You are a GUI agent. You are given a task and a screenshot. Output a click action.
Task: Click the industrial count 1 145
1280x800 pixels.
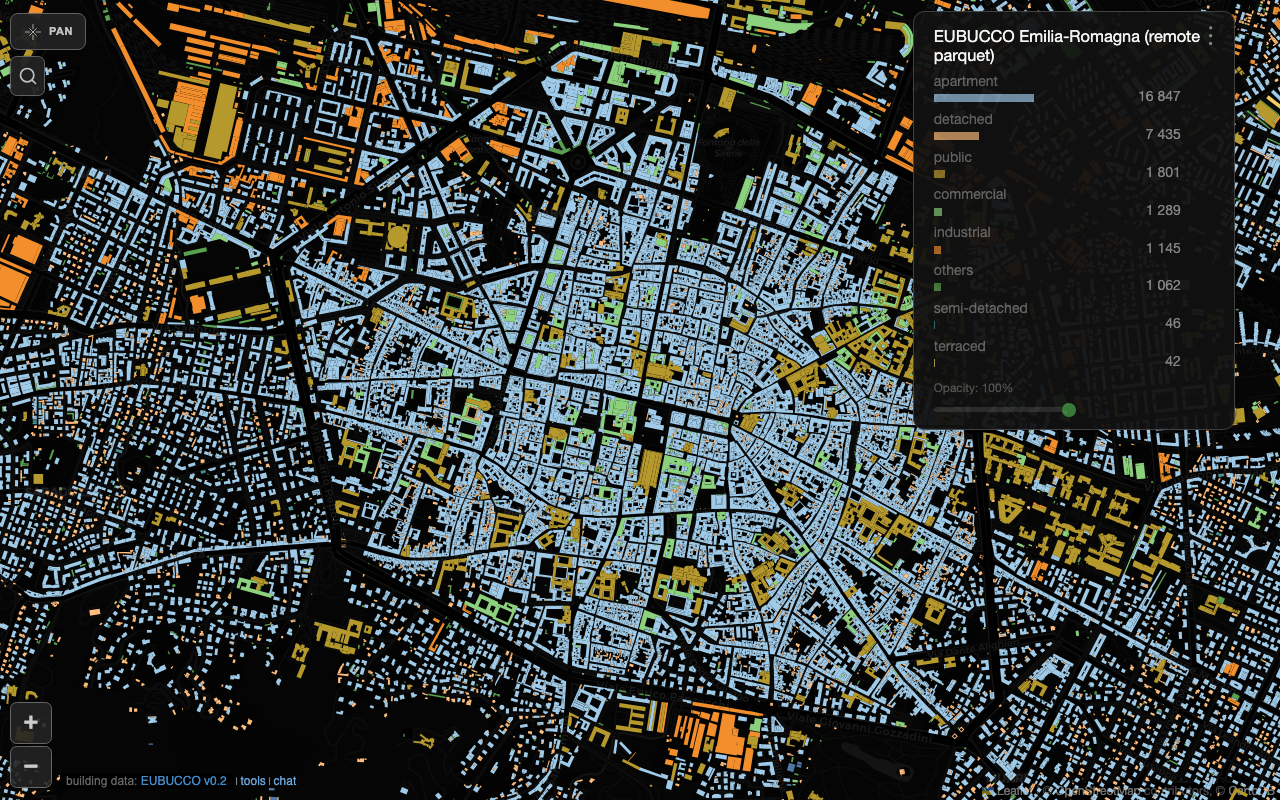click(1163, 248)
